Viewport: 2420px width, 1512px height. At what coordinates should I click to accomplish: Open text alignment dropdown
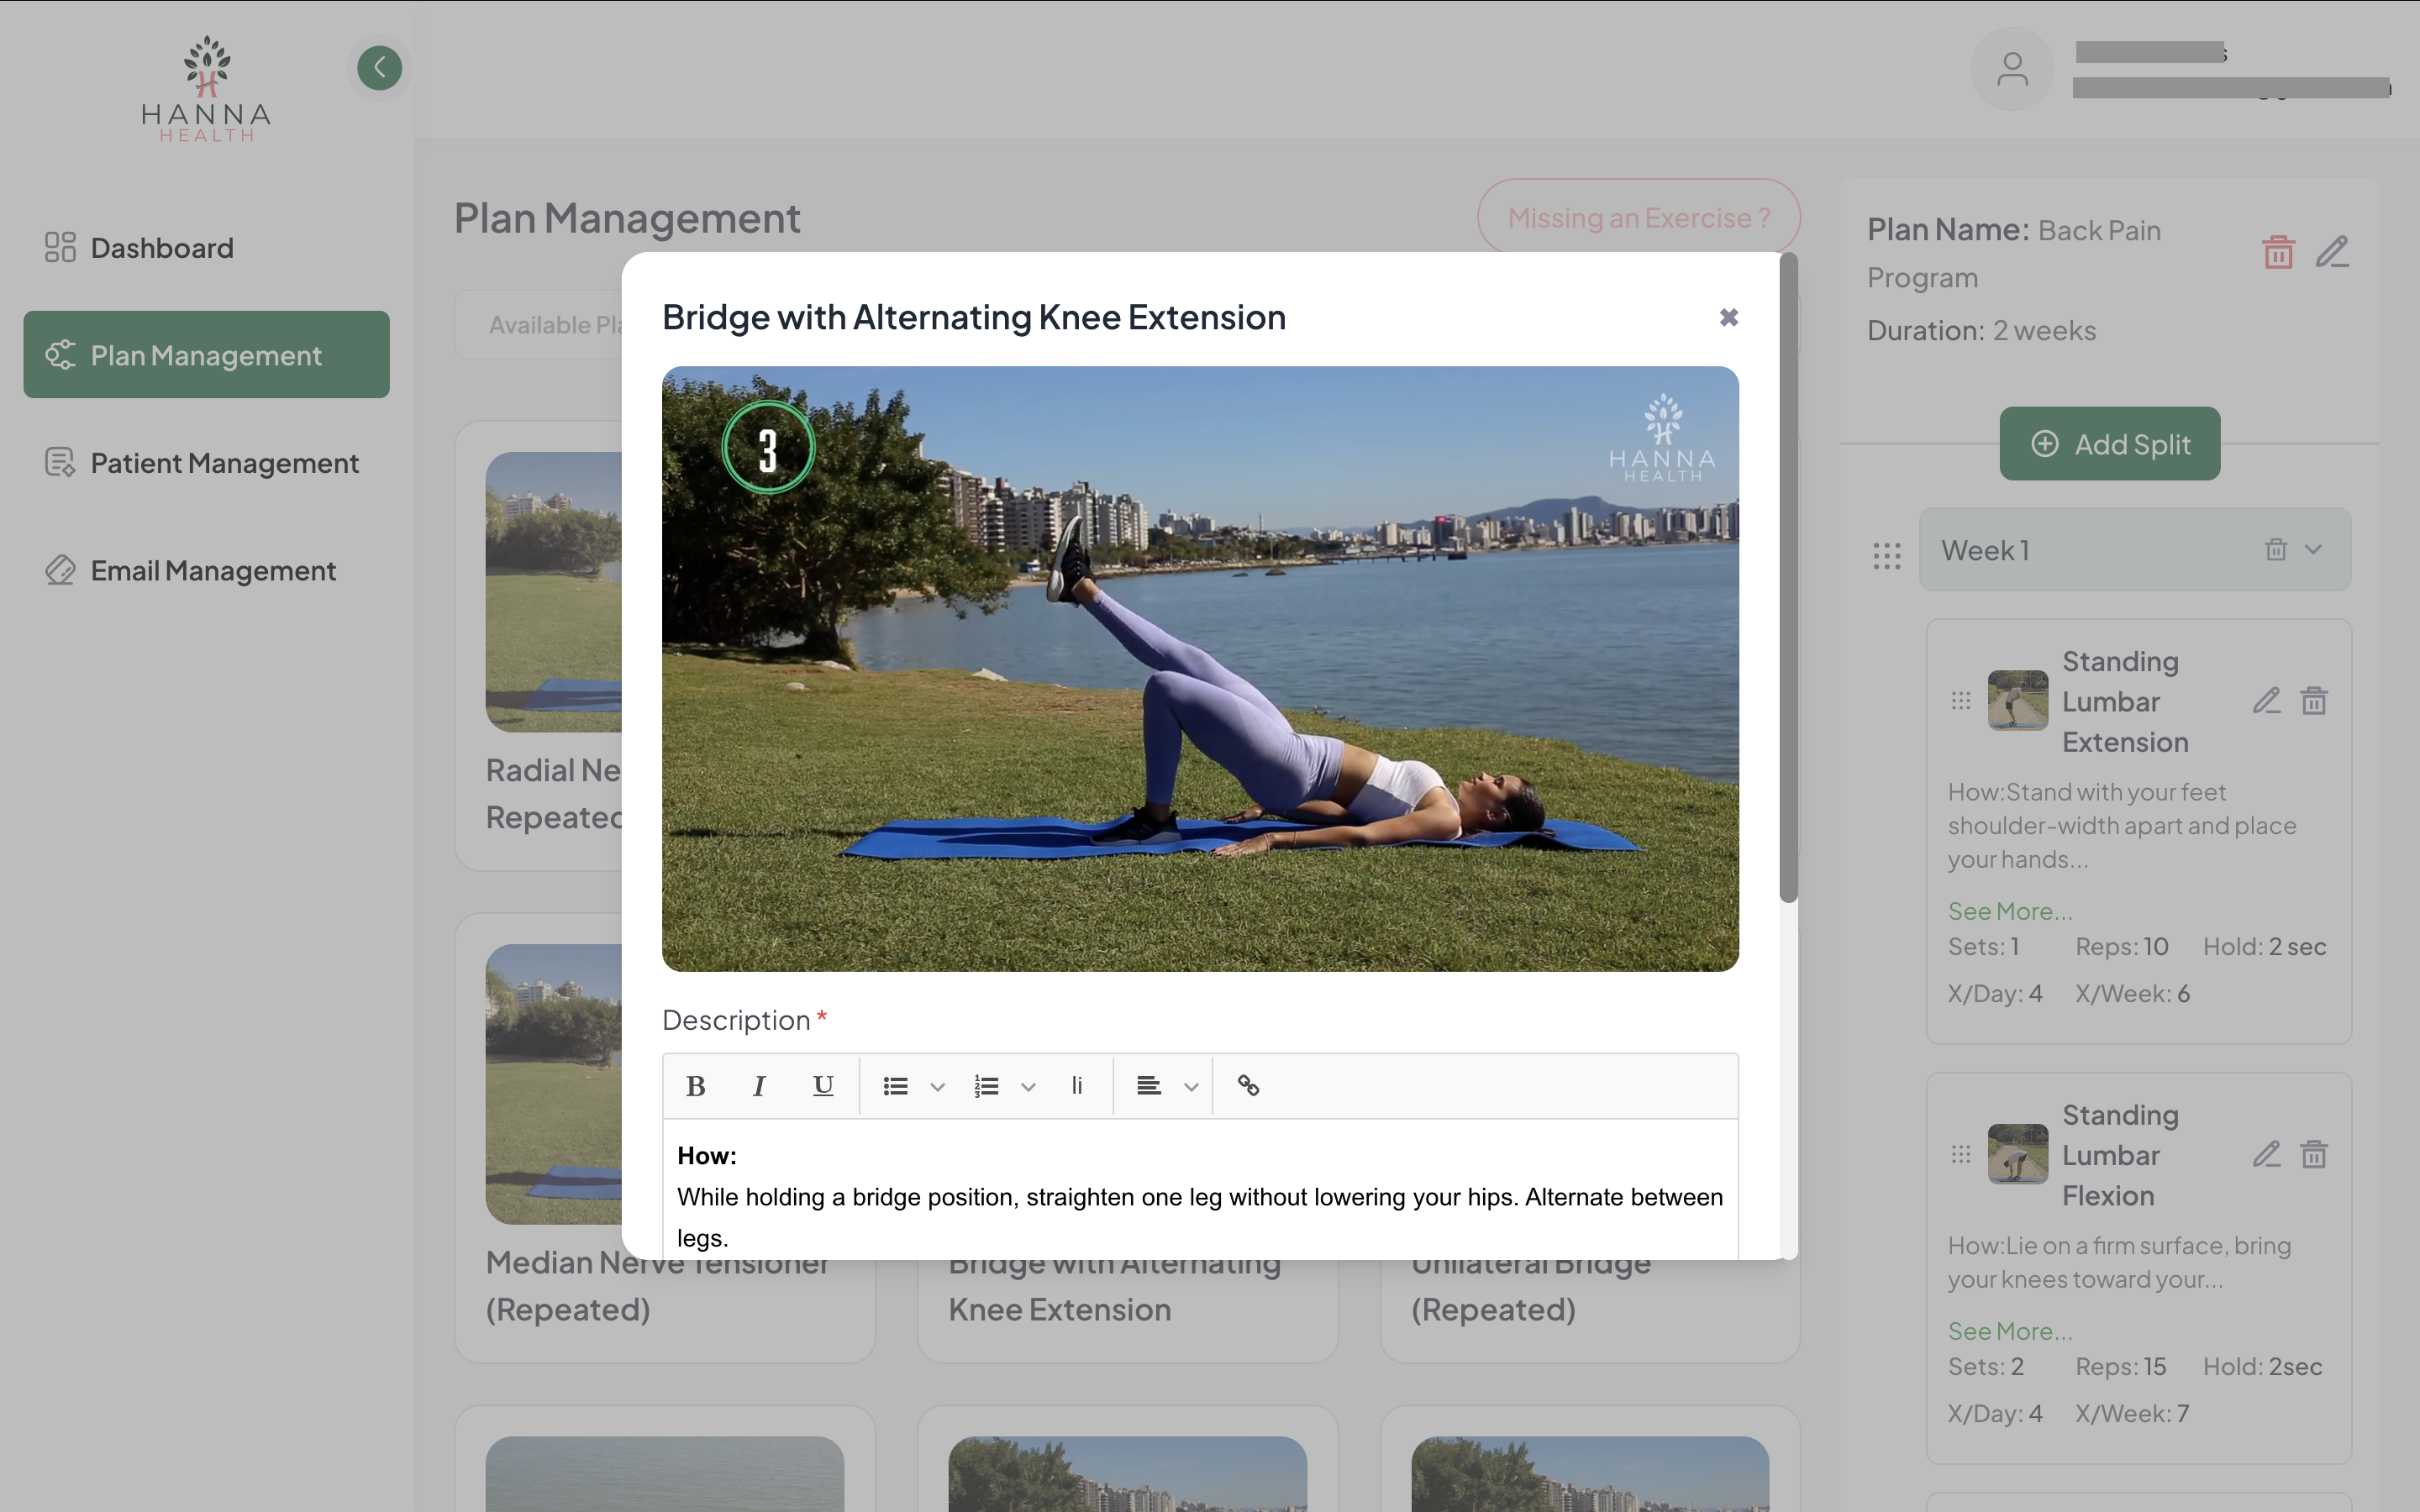tap(1190, 1087)
